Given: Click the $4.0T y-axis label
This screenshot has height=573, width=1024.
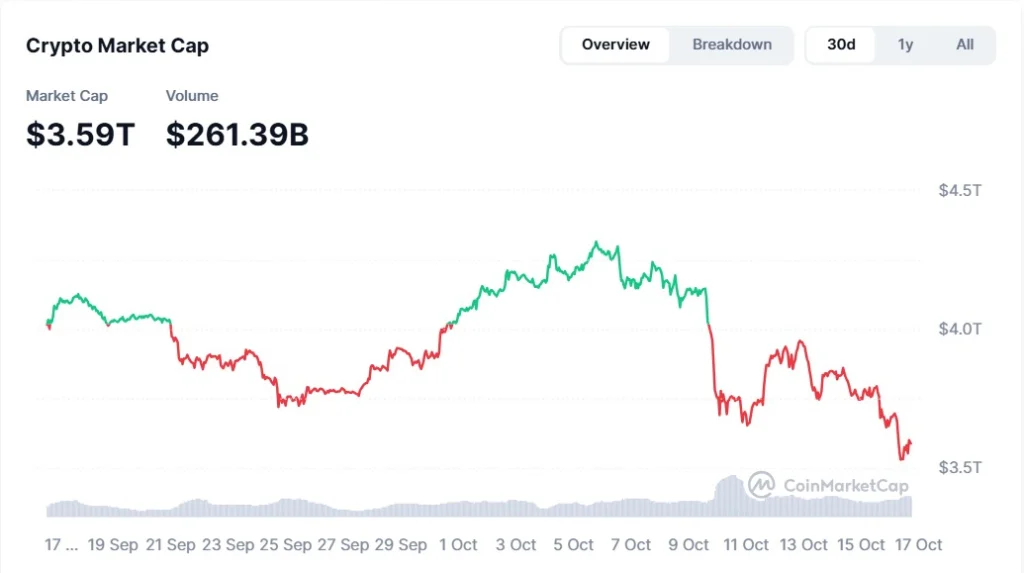Looking at the screenshot, I should pos(959,329).
